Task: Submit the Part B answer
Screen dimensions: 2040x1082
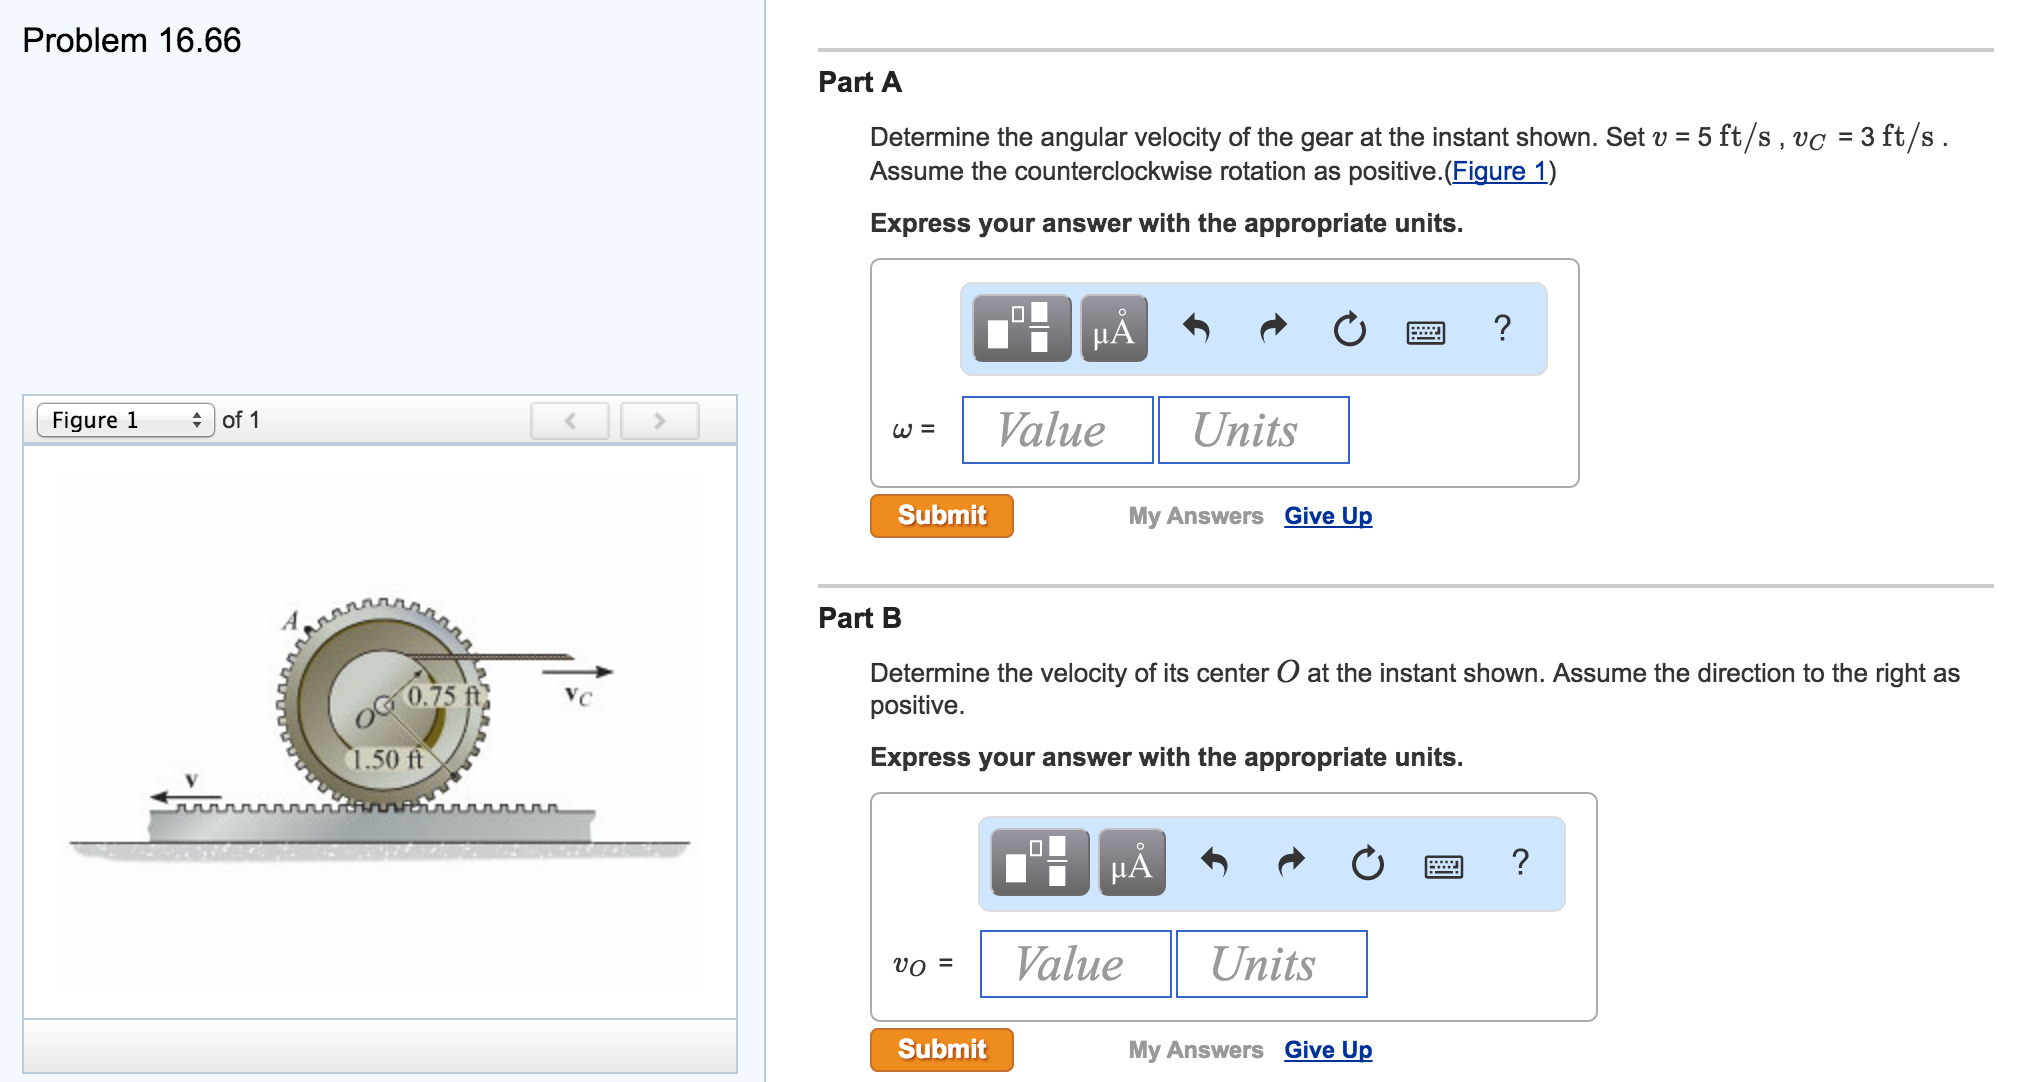Action: point(940,1049)
